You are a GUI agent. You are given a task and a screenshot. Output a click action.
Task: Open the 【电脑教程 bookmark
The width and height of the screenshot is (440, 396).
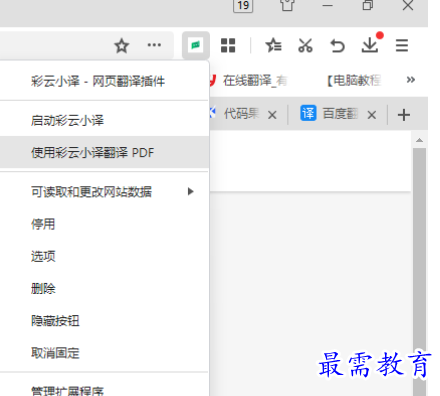tap(355, 80)
